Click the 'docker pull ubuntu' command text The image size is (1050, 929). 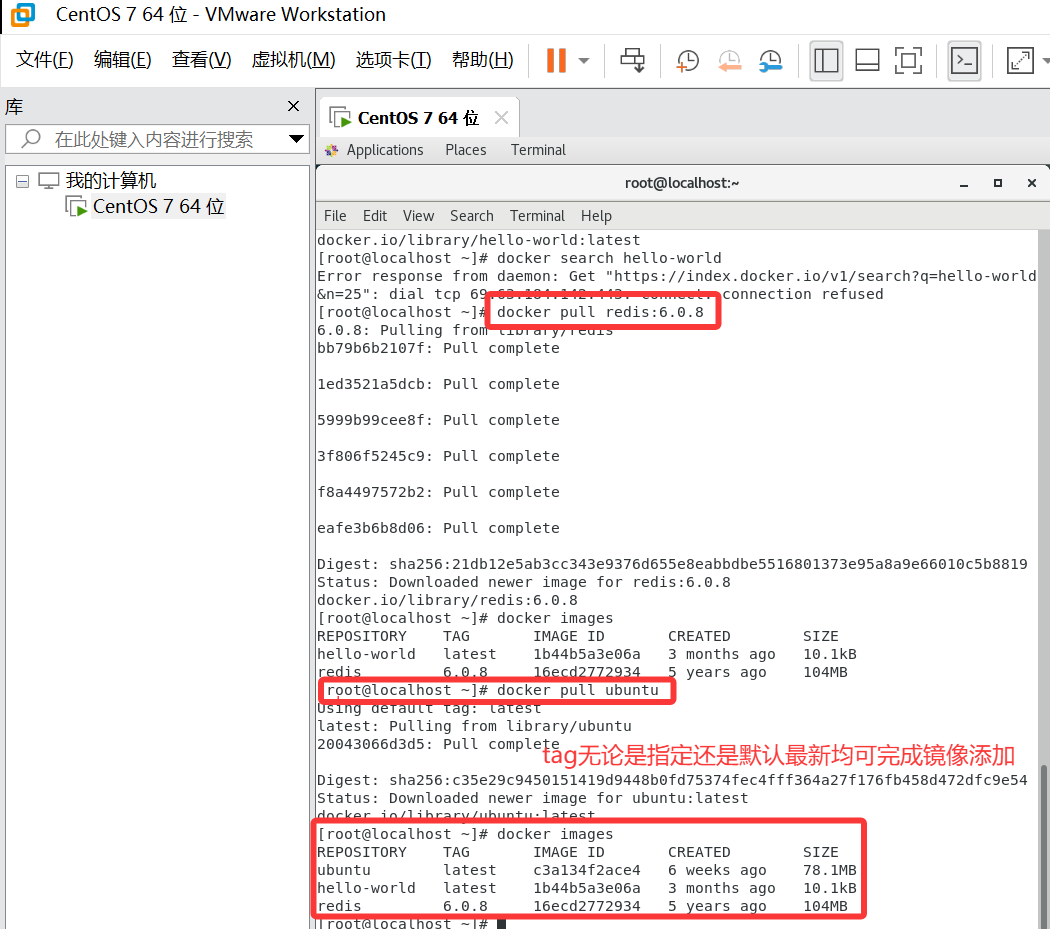click(577, 690)
